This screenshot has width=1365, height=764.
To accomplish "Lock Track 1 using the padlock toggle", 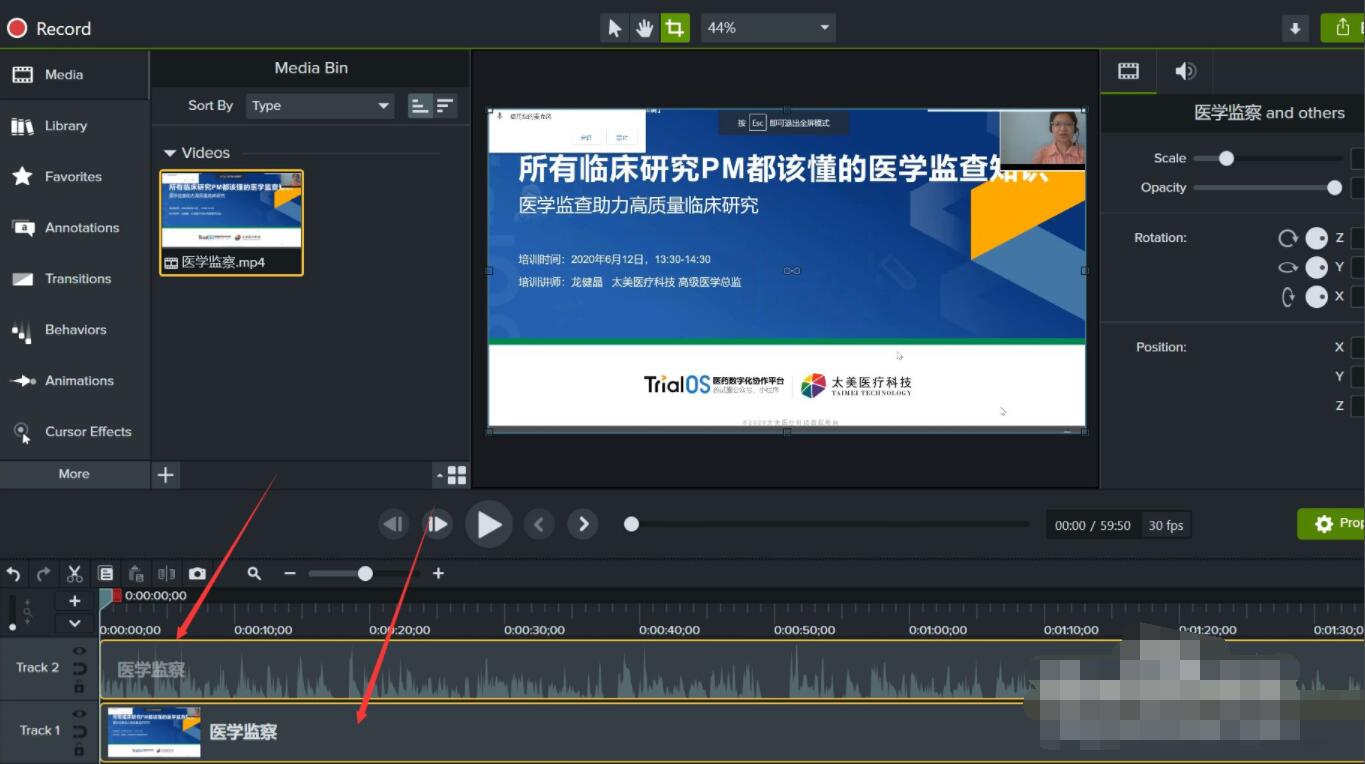I will coord(80,748).
